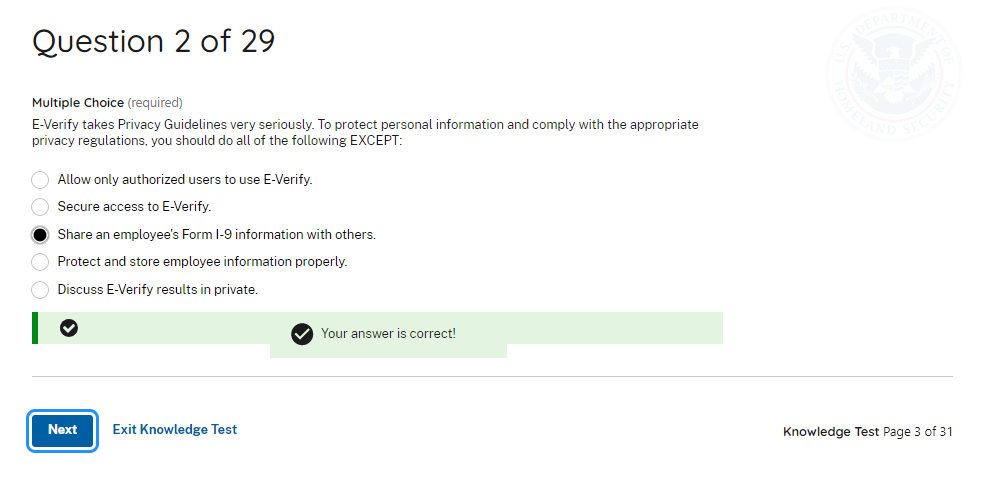Click the checkmark icon at the banner's left edge
983x479 pixels.
pos(69,328)
